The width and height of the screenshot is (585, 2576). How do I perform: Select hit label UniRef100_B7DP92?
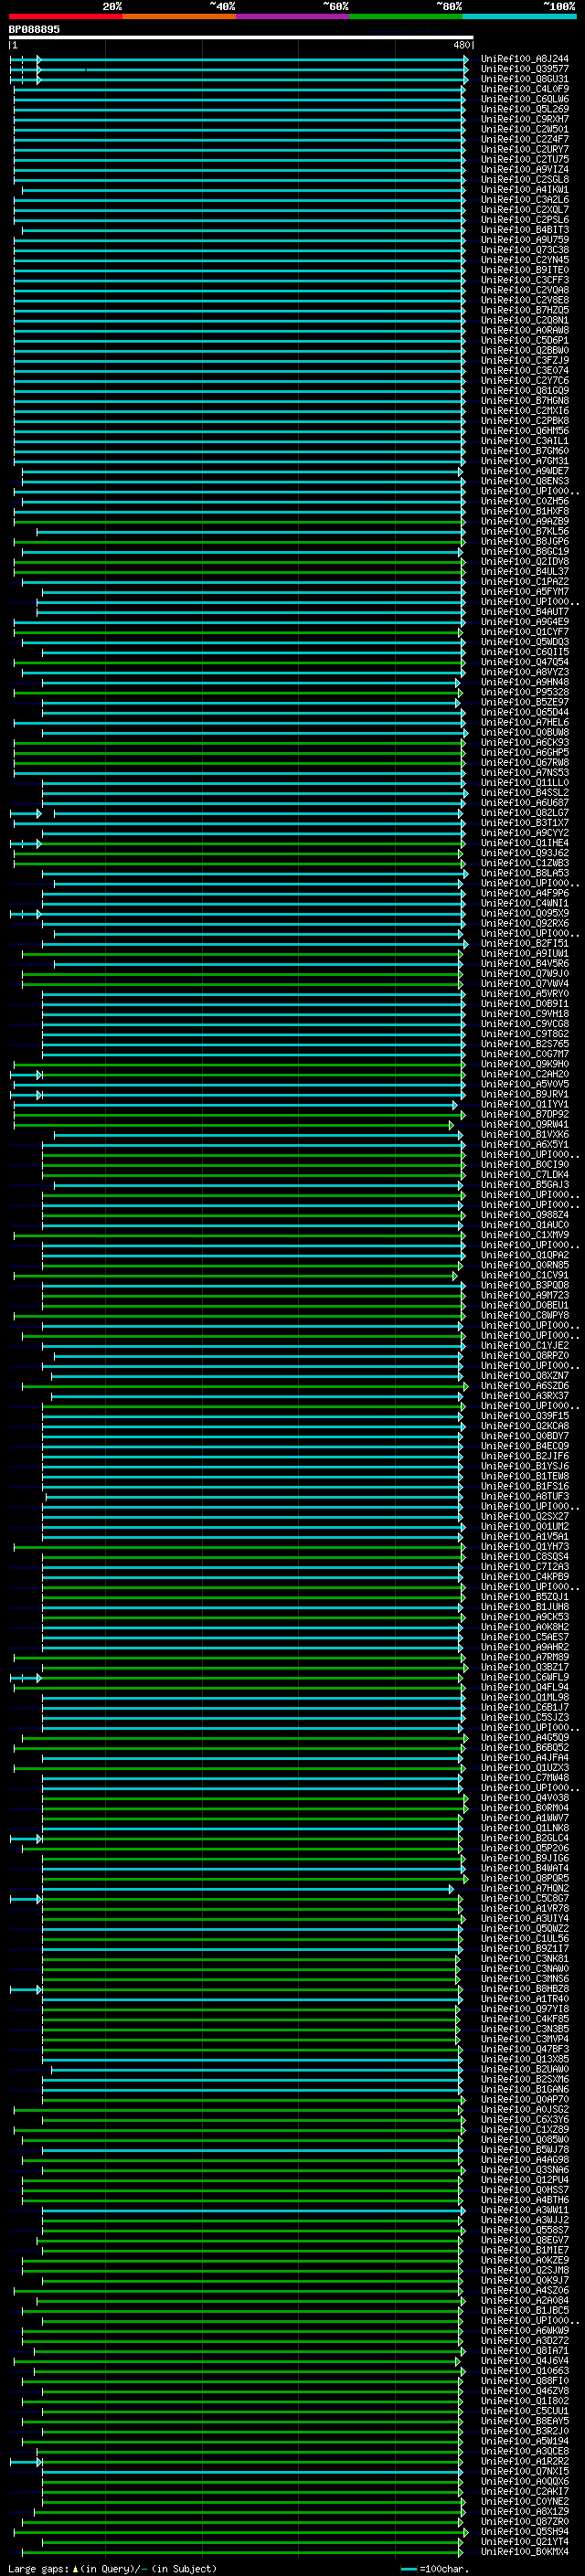pos(525,1114)
